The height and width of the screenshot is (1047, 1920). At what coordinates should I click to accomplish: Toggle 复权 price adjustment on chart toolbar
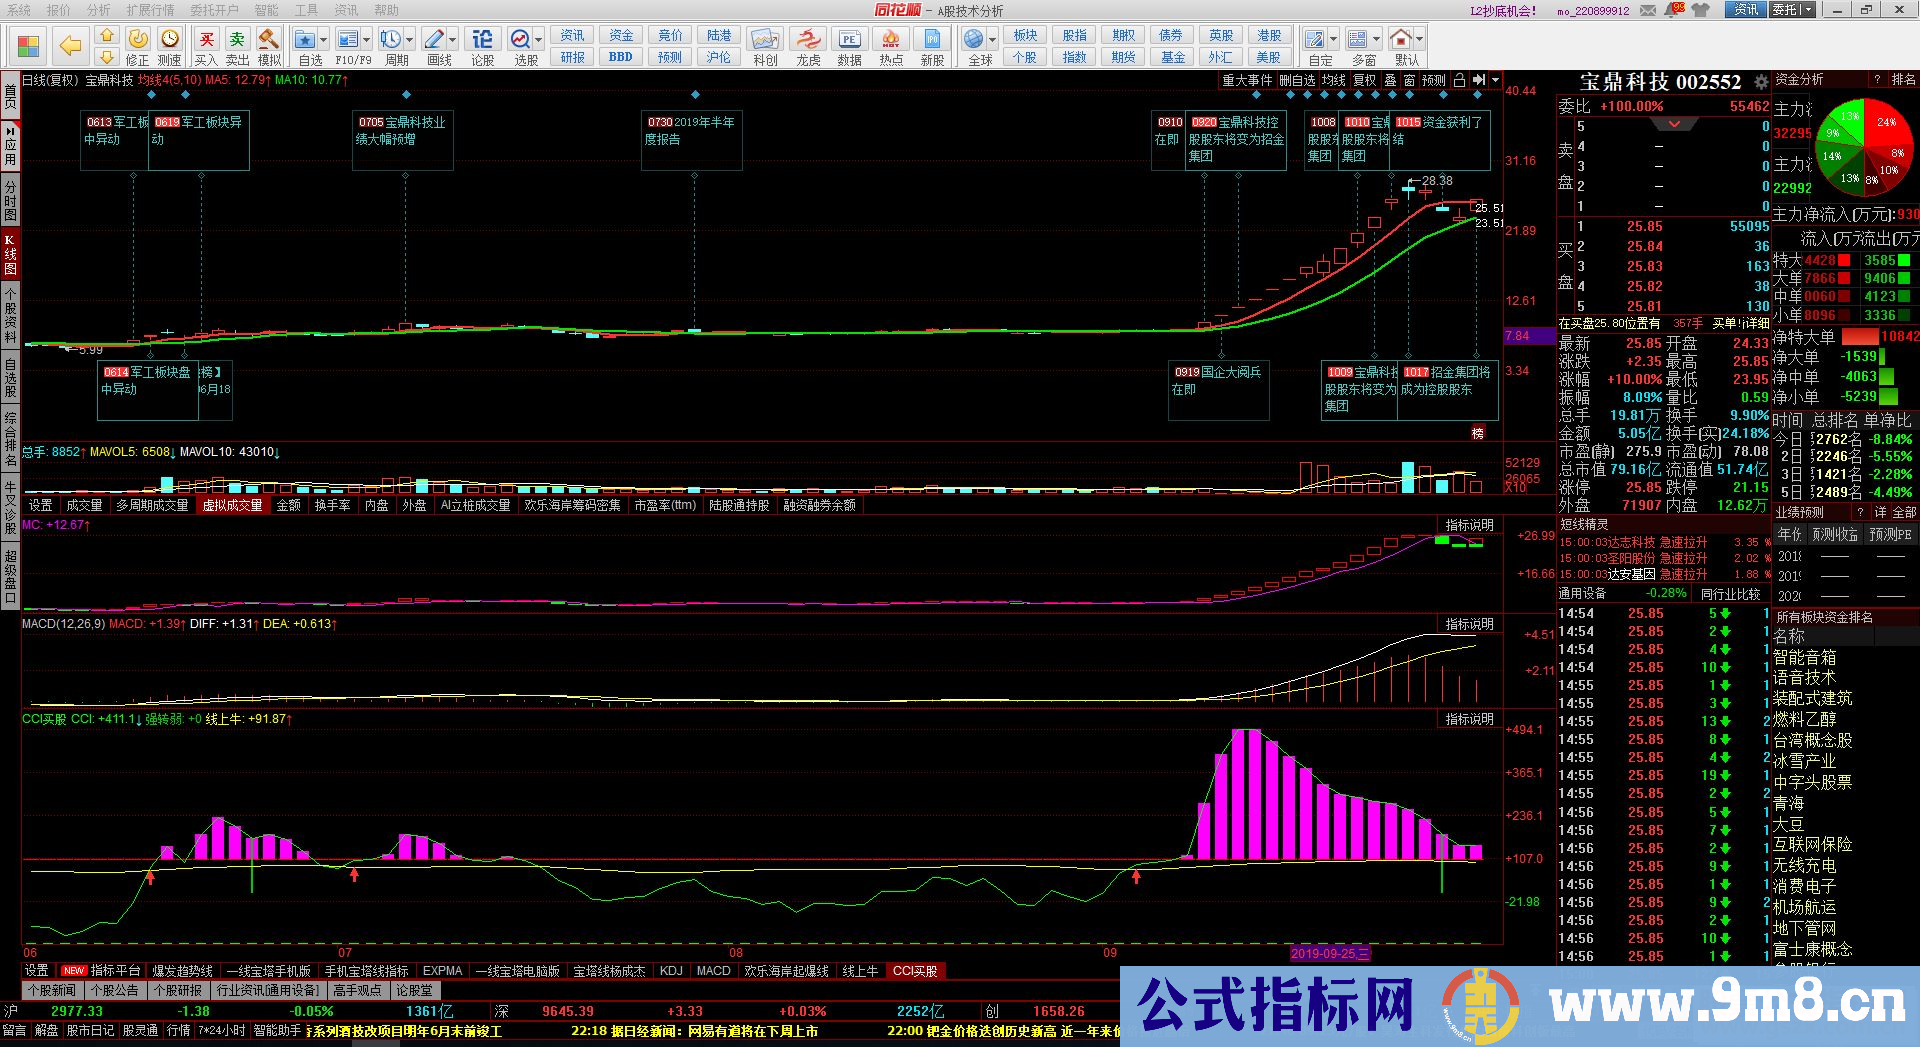tap(1364, 80)
